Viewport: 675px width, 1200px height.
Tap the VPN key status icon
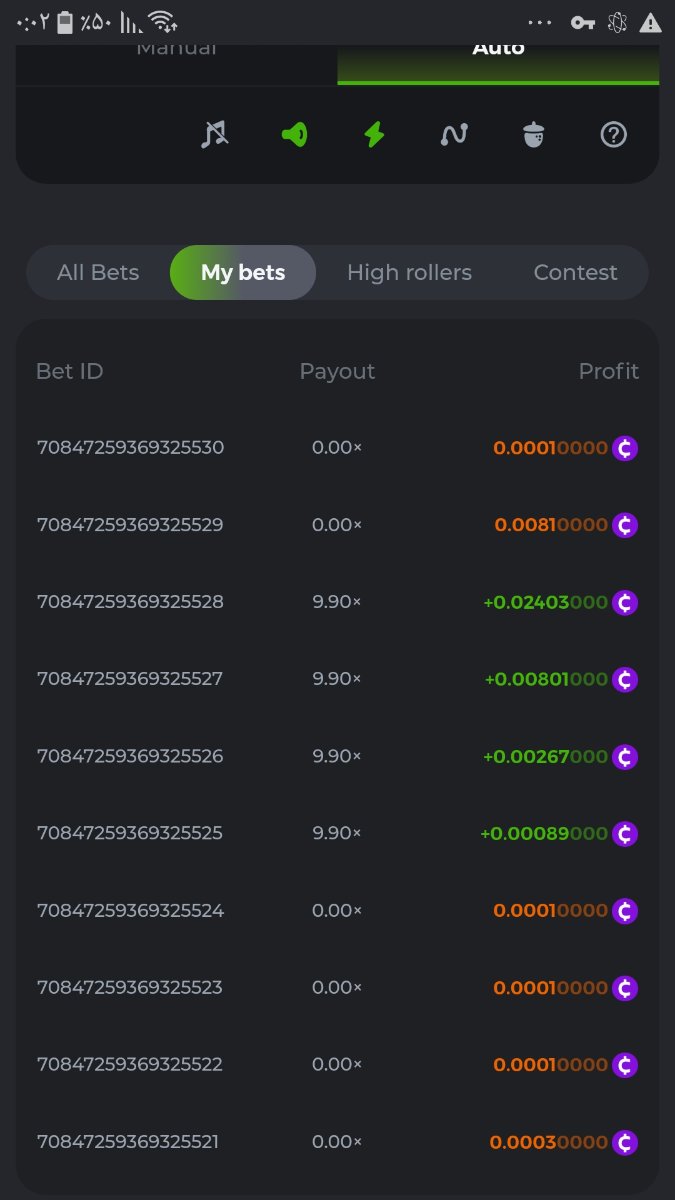[x=582, y=22]
